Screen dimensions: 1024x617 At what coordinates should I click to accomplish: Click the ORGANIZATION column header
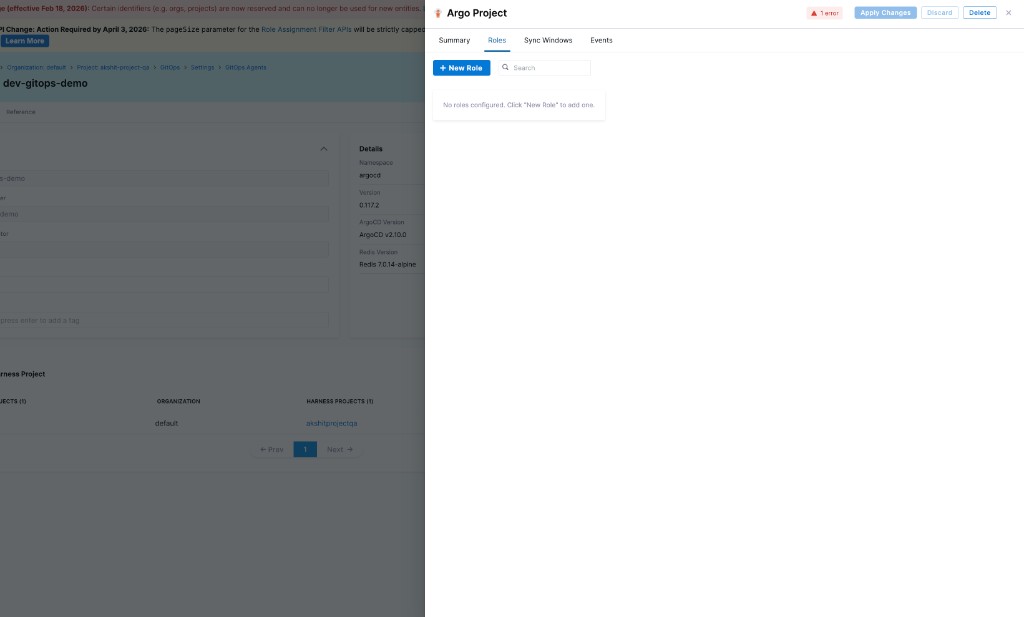coord(178,402)
